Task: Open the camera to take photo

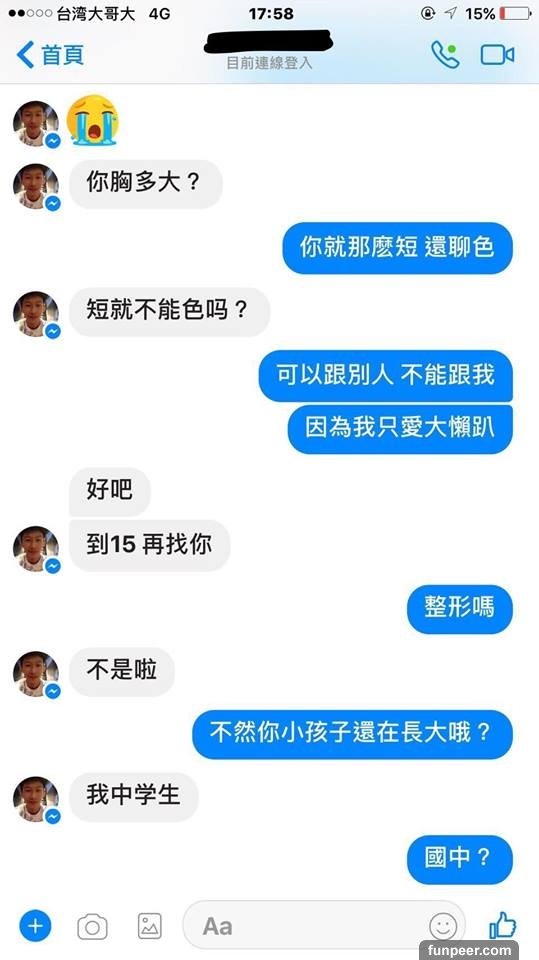Action: coord(92,926)
